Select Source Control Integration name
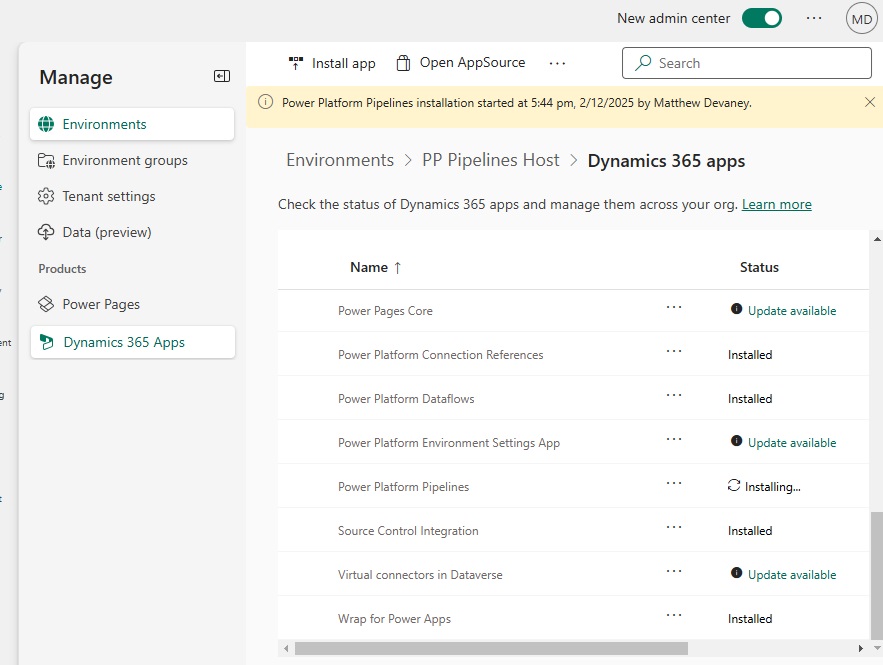 408,531
